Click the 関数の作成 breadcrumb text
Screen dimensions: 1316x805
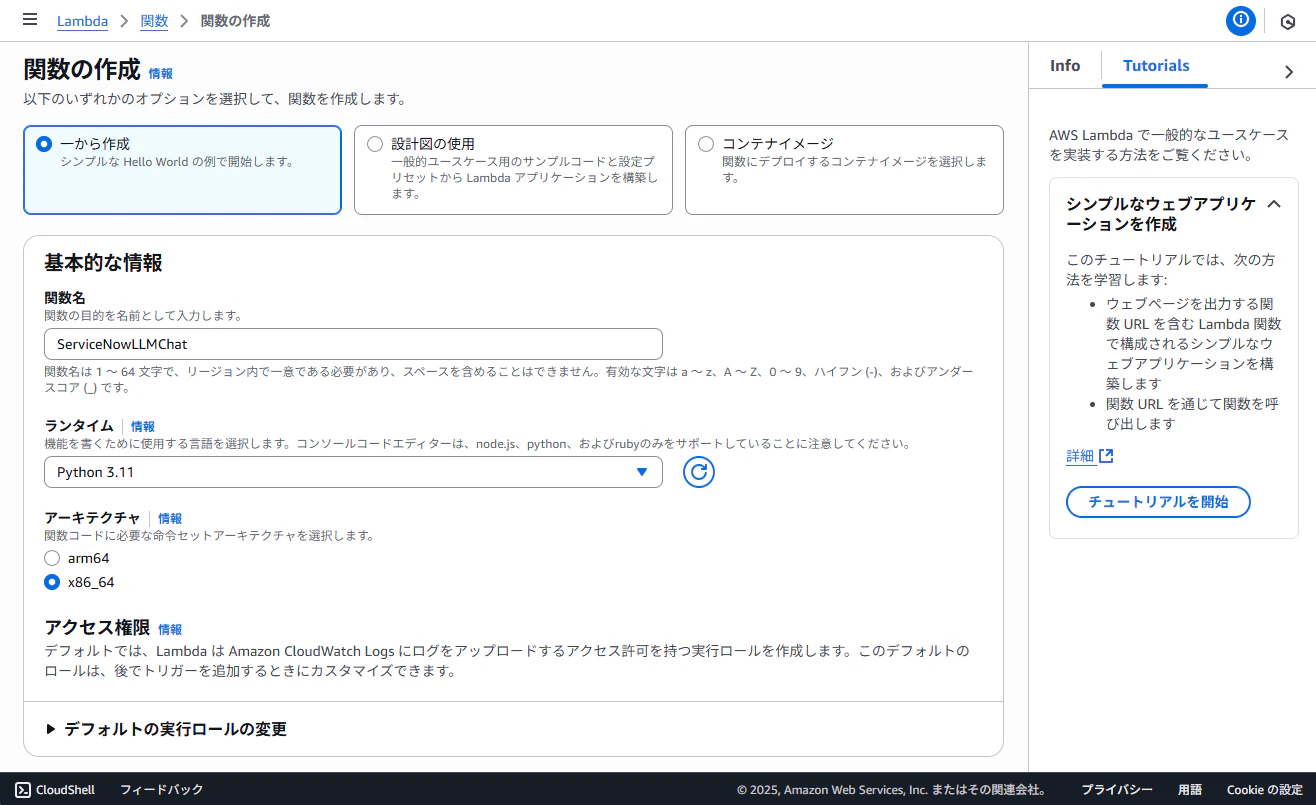click(x=235, y=21)
